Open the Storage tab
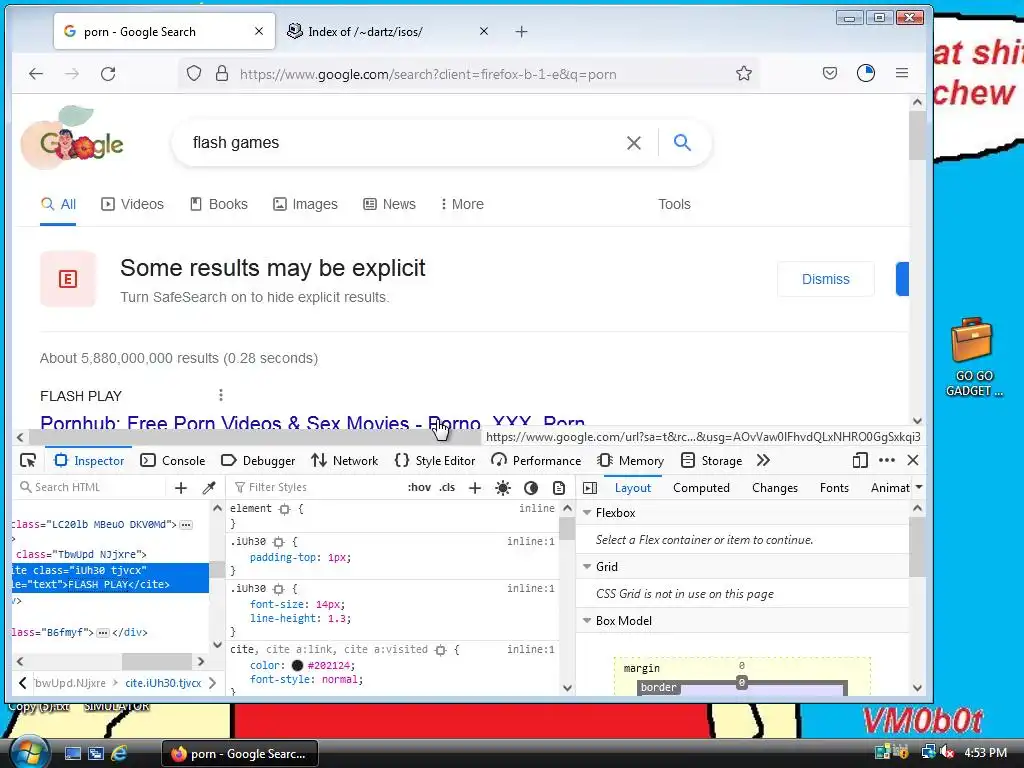1024x768 pixels. [x=711, y=460]
